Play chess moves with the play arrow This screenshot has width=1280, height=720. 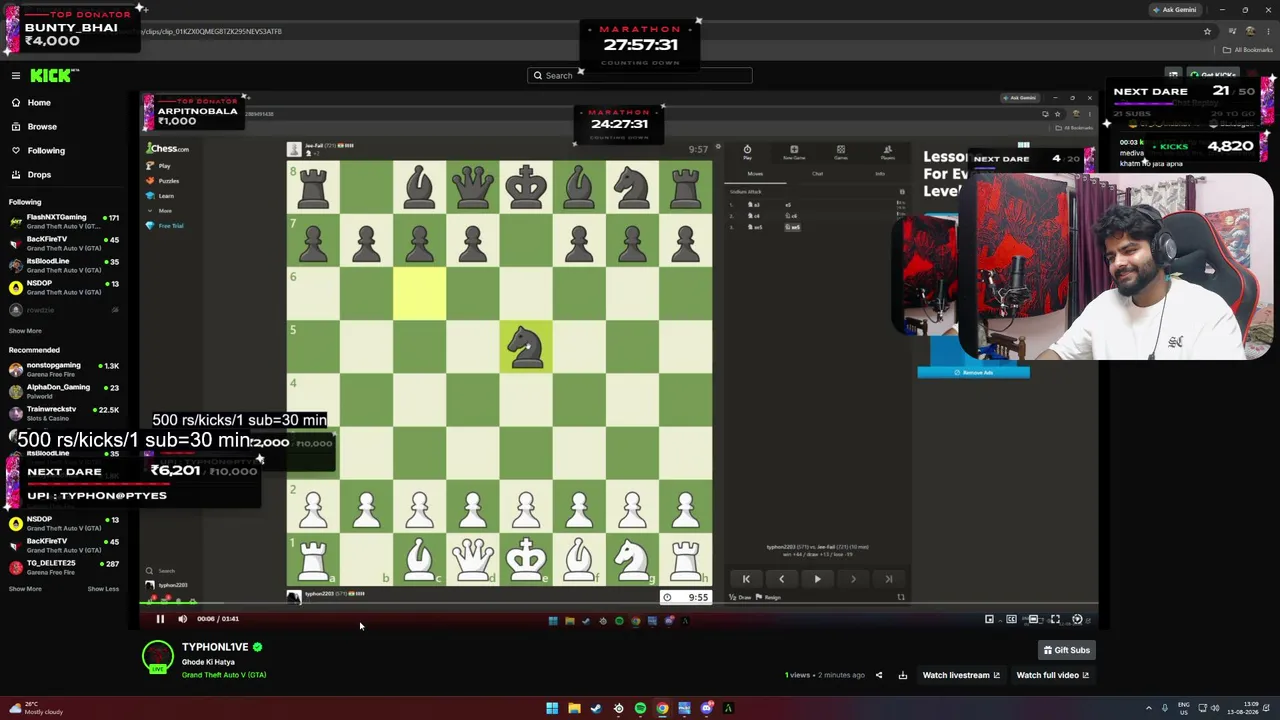[x=817, y=579]
